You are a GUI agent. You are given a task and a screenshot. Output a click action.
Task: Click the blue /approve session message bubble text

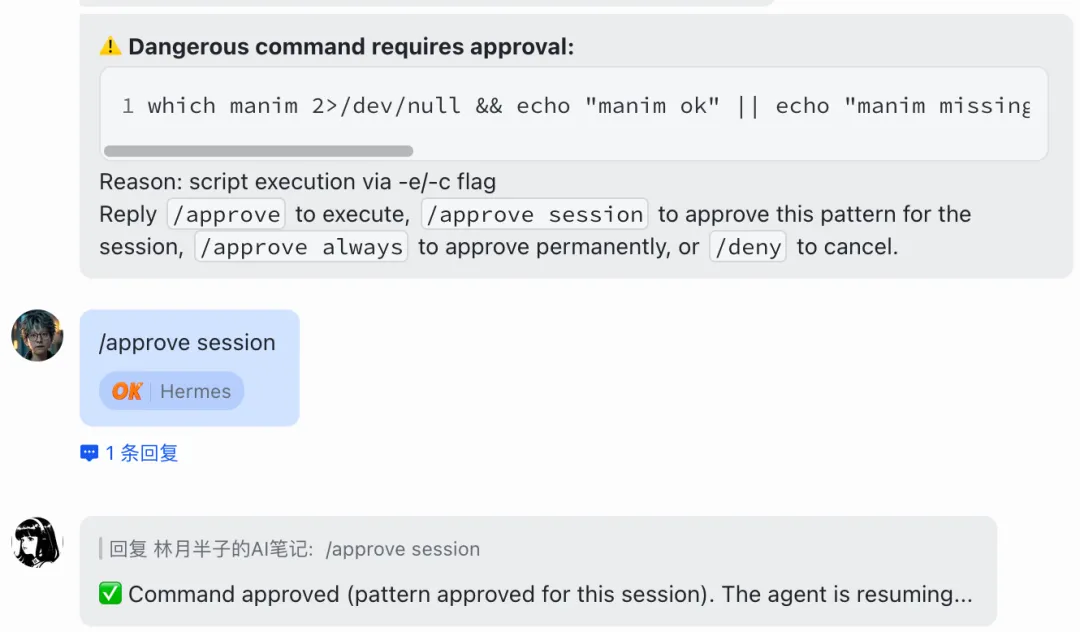187,343
